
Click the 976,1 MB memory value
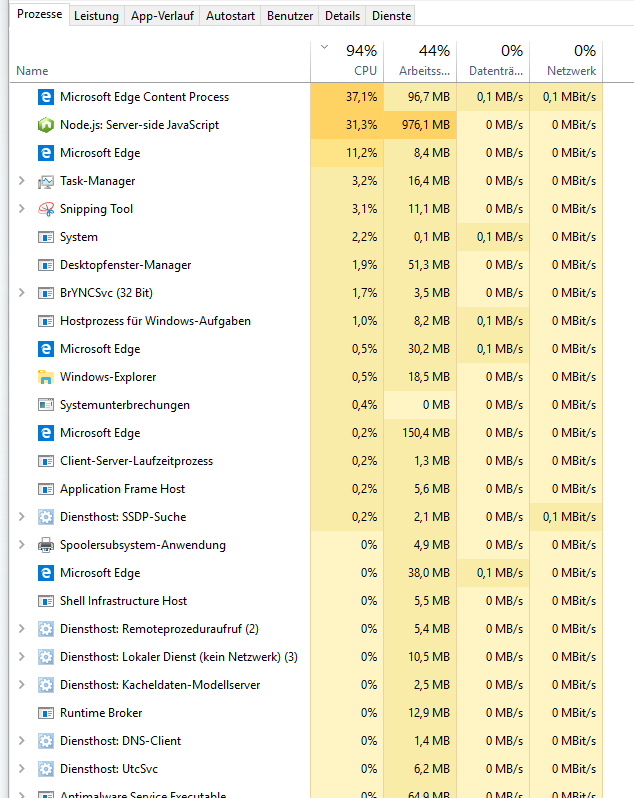click(x=426, y=125)
